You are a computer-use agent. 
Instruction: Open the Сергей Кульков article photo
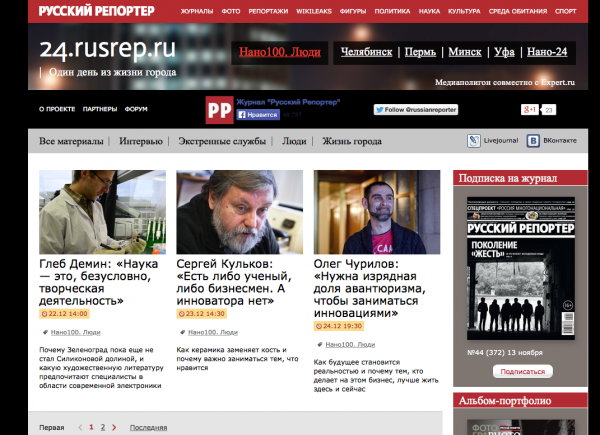tap(240, 212)
